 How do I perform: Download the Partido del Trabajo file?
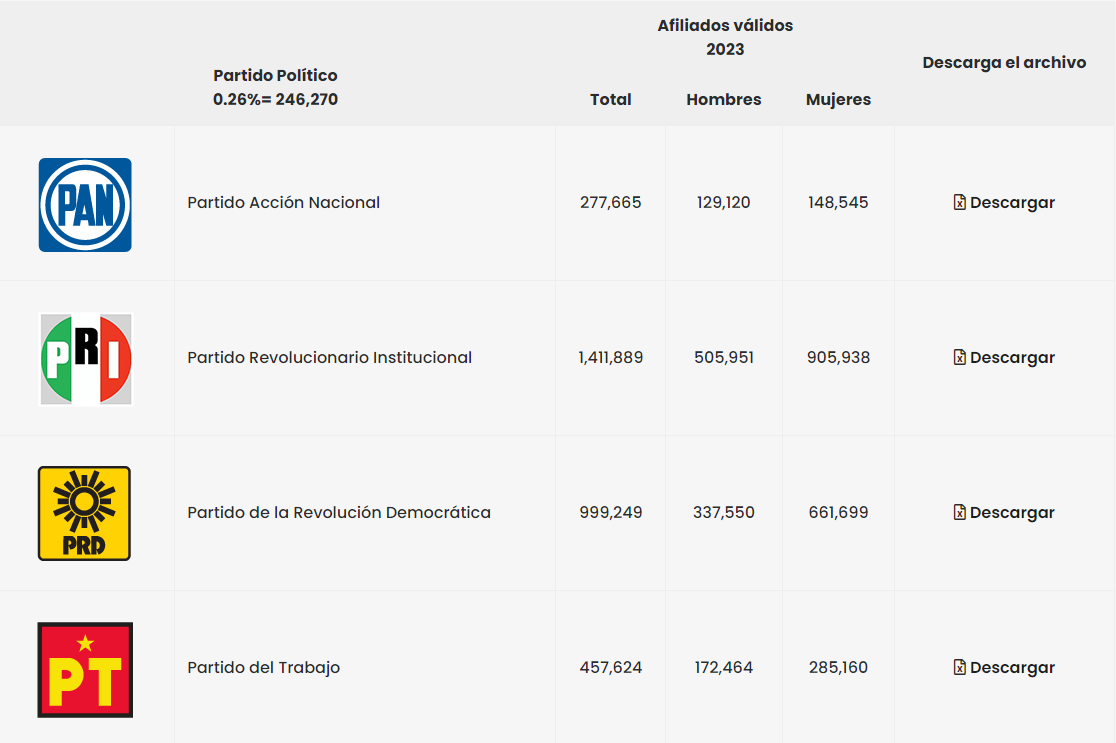[x=1004, y=668]
